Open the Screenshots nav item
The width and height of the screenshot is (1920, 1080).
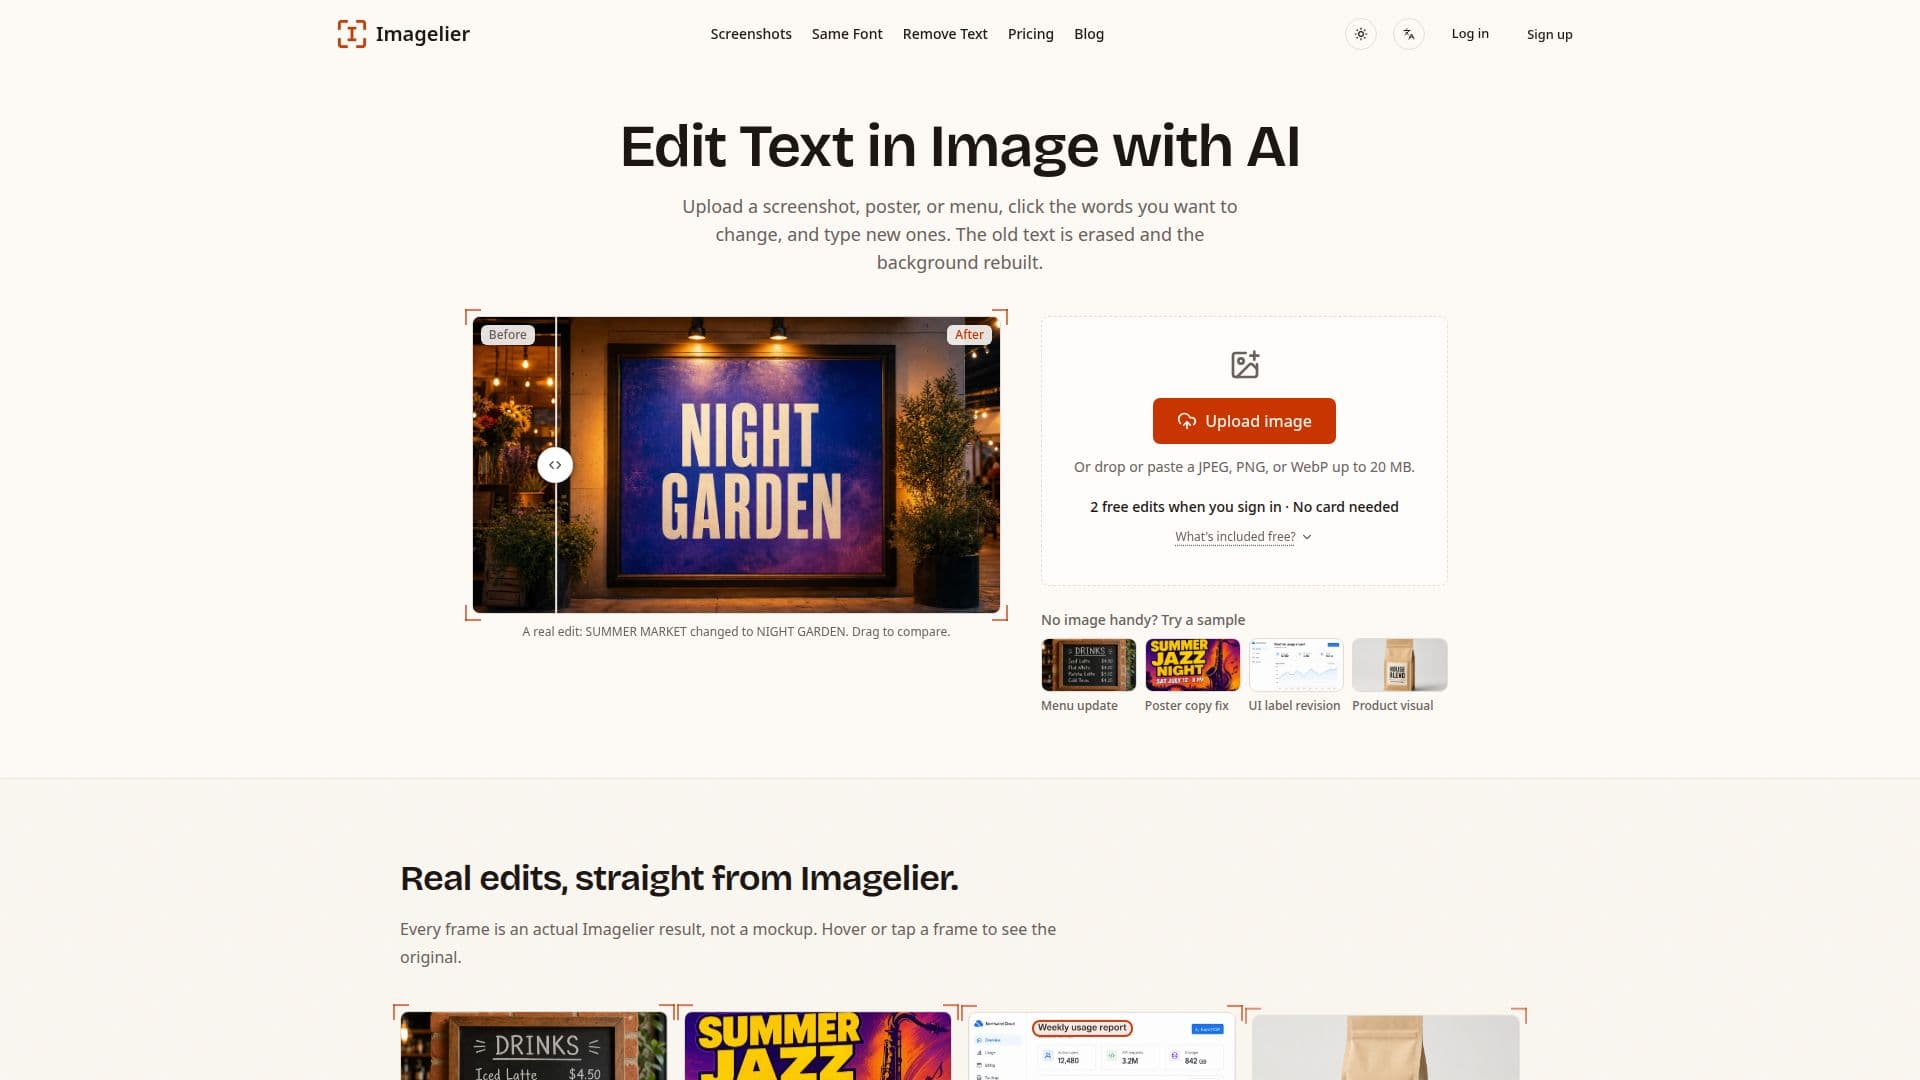[751, 34]
